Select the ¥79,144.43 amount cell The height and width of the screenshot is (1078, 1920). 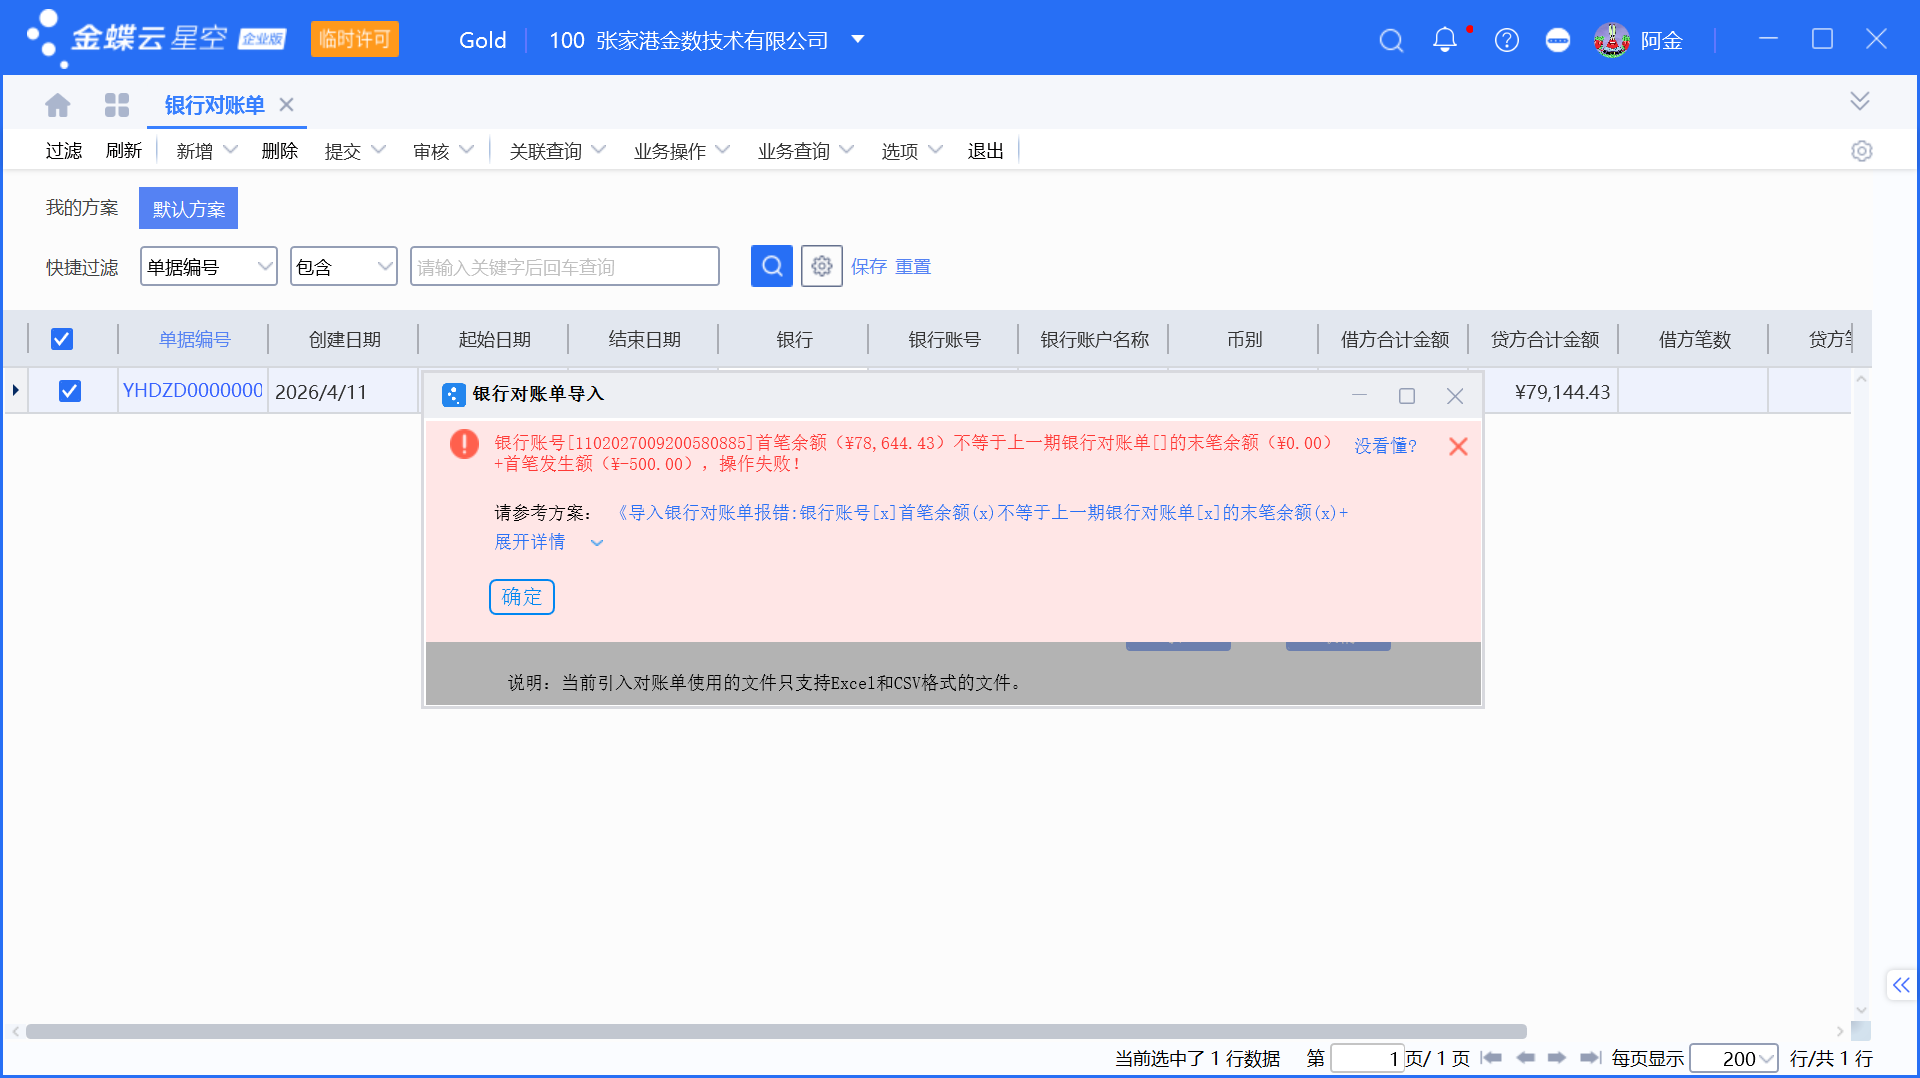1550,391
